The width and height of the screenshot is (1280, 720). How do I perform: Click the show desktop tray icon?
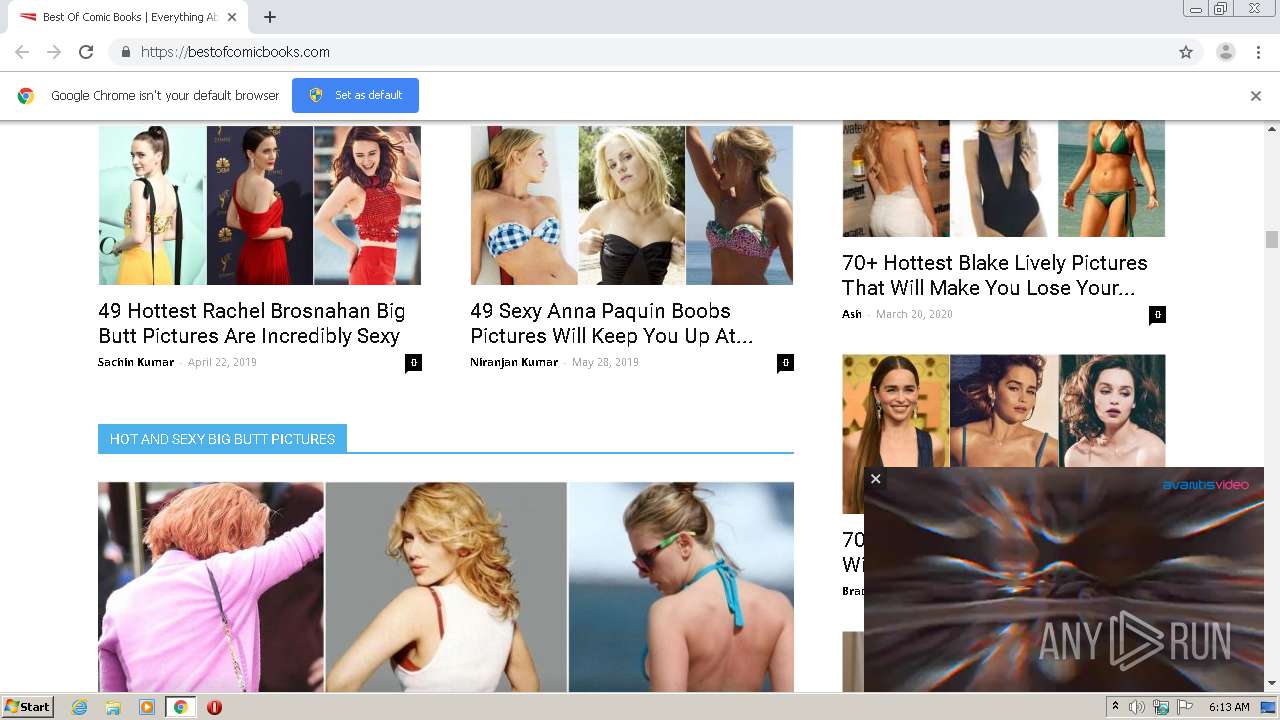tap(1269, 707)
